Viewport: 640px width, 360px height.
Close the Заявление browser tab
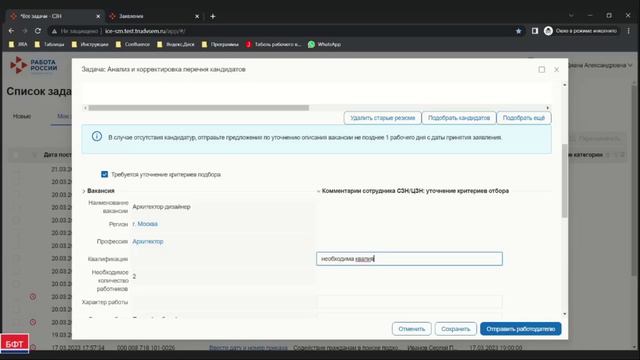(x=197, y=16)
